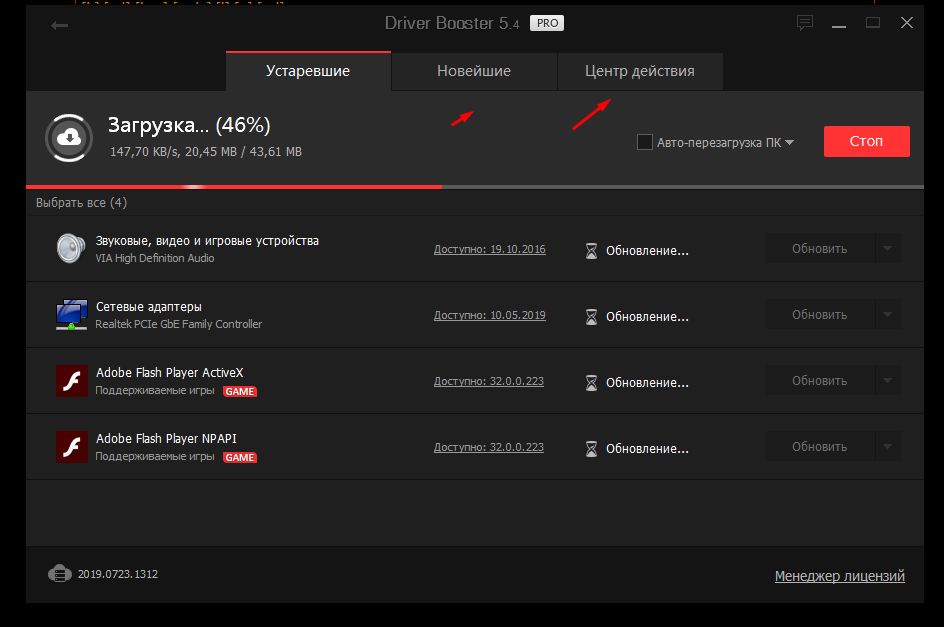This screenshot has width=944, height=627.
Task: Click the cloud download status icon
Action: (x=69, y=138)
